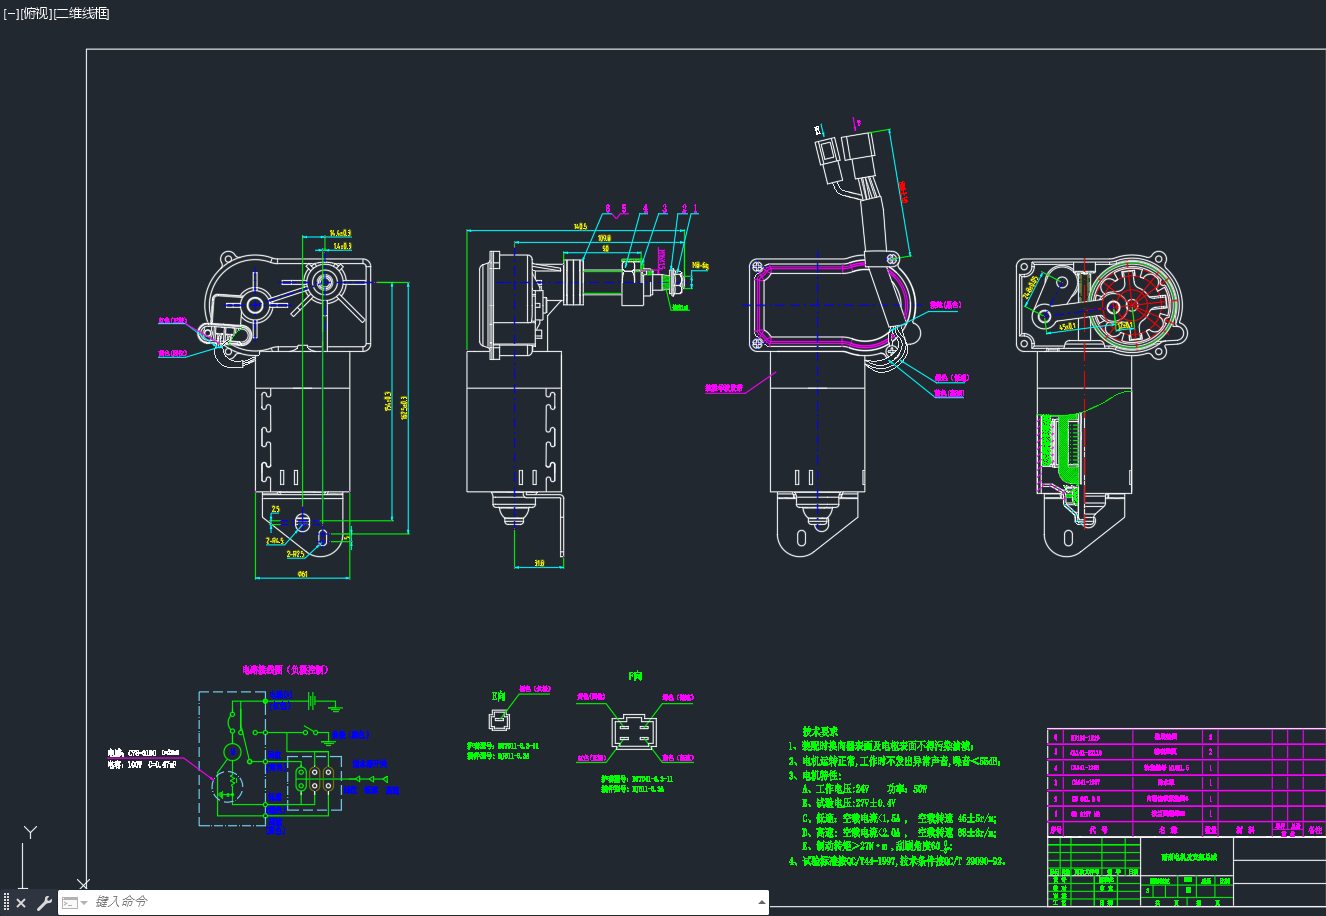This screenshot has height=916, width=1326.
Task: Select the 工作电压:24V specification line
Action: click(x=865, y=789)
